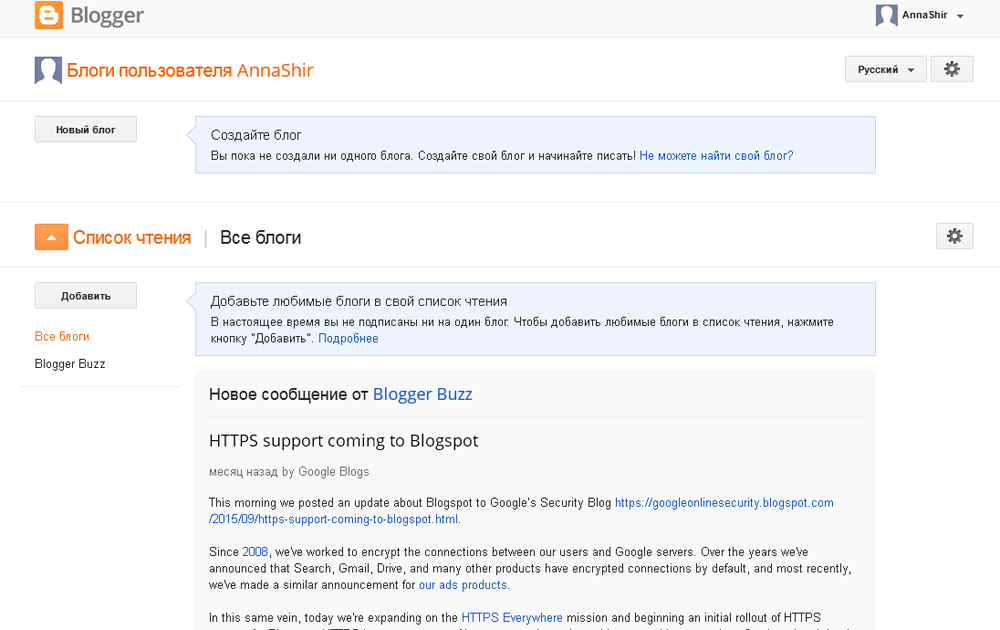This screenshot has height=630, width=1000.
Task: Click the orange Blogger logo icon
Action: pyautogui.click(x=48, y=15)
